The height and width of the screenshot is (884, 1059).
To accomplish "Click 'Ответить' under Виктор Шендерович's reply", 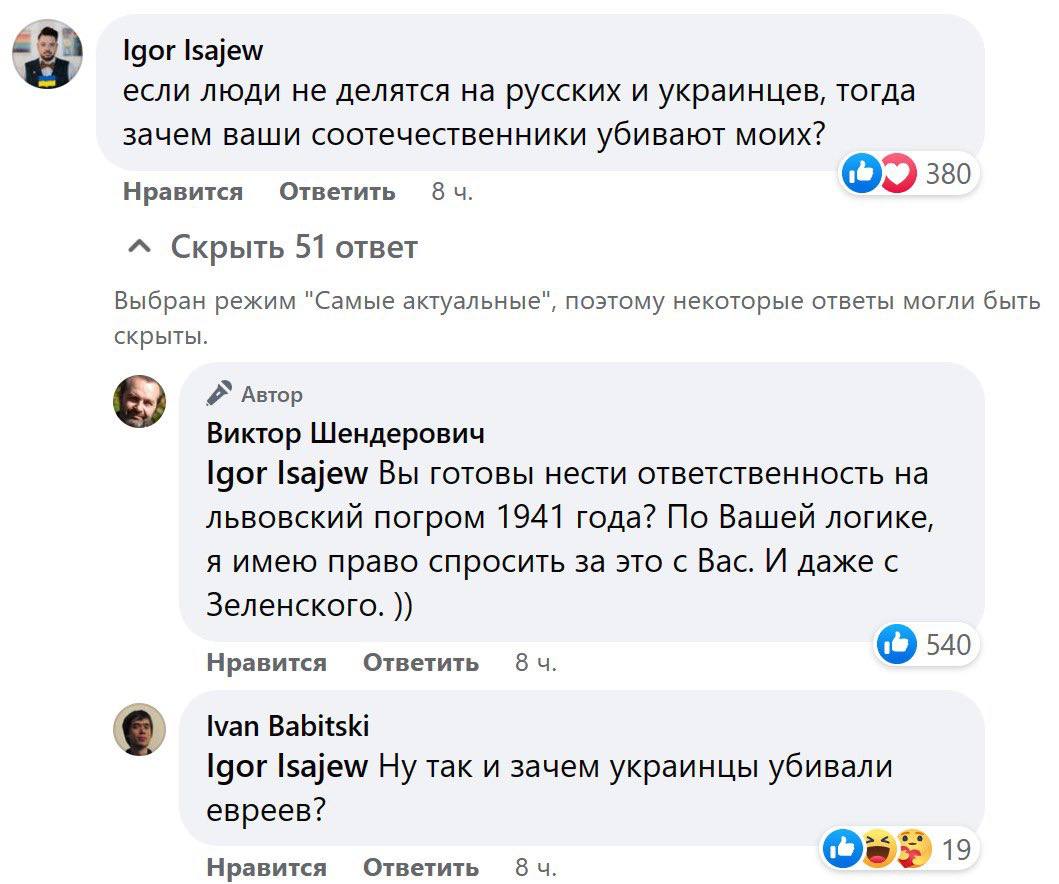I will [x=421, y=662].
